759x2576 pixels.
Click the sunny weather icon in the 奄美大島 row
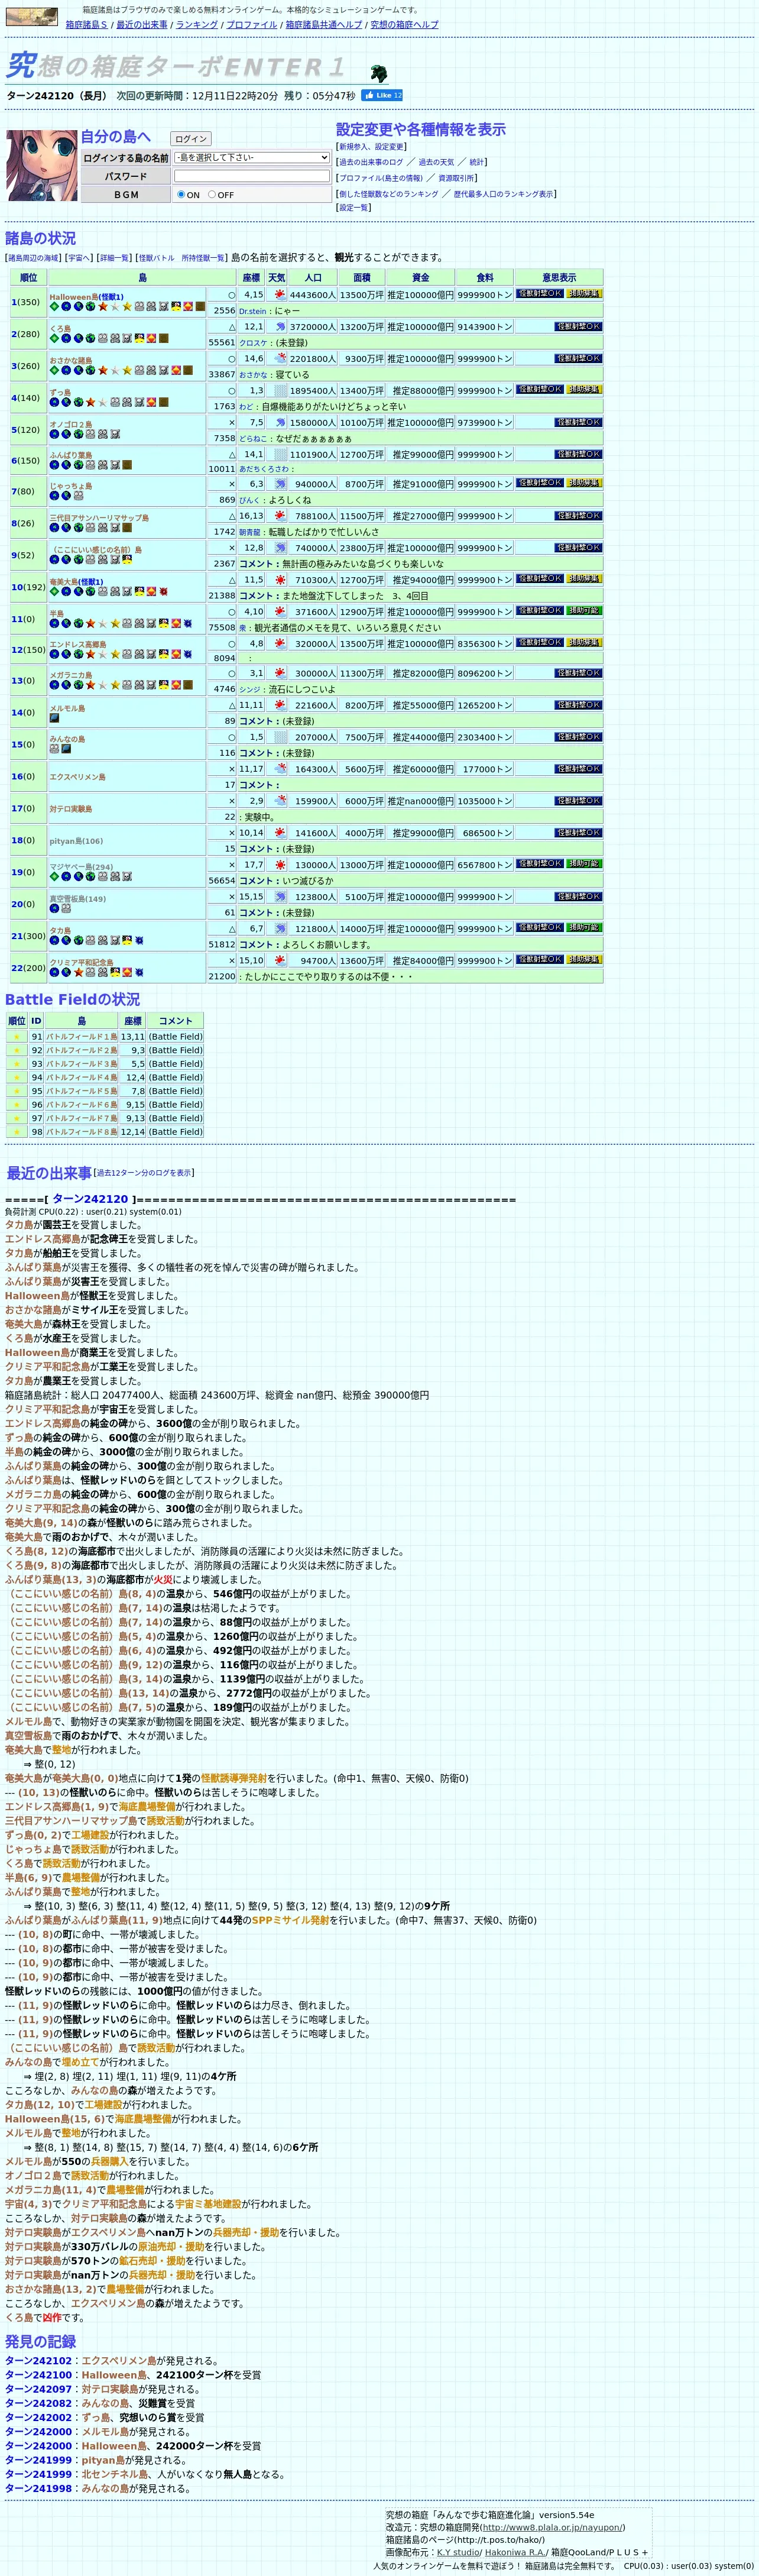click(x=280, y=579)
